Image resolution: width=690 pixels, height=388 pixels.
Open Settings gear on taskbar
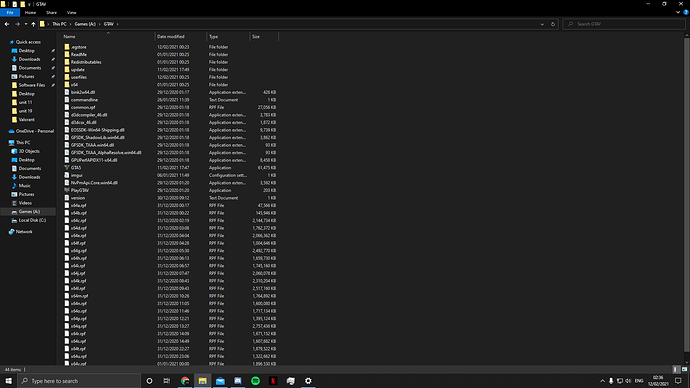[x=308, y=381]
